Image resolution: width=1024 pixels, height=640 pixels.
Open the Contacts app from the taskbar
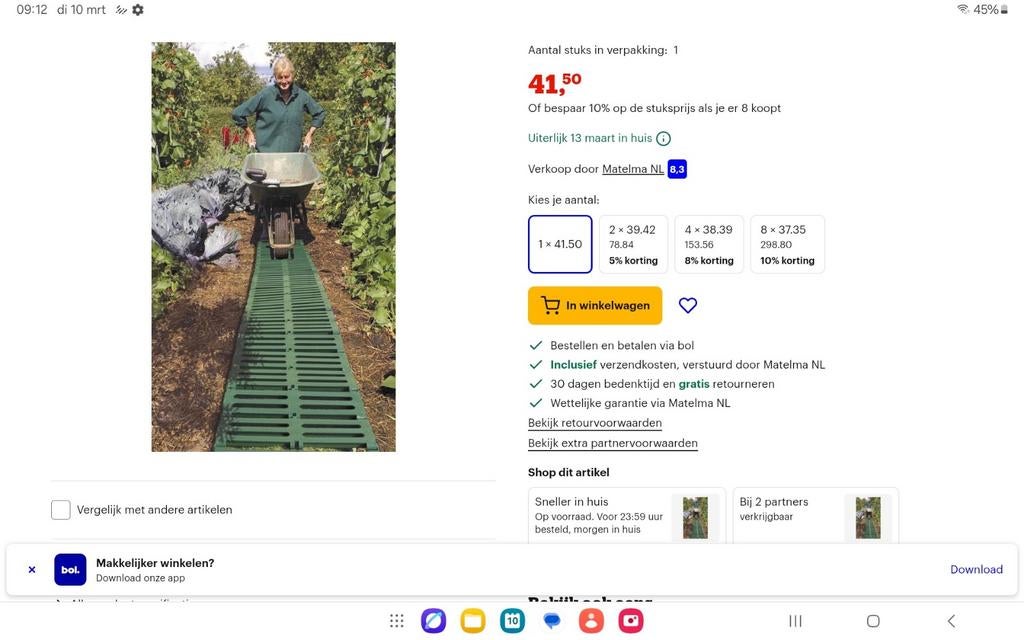(x=591, y=620)
